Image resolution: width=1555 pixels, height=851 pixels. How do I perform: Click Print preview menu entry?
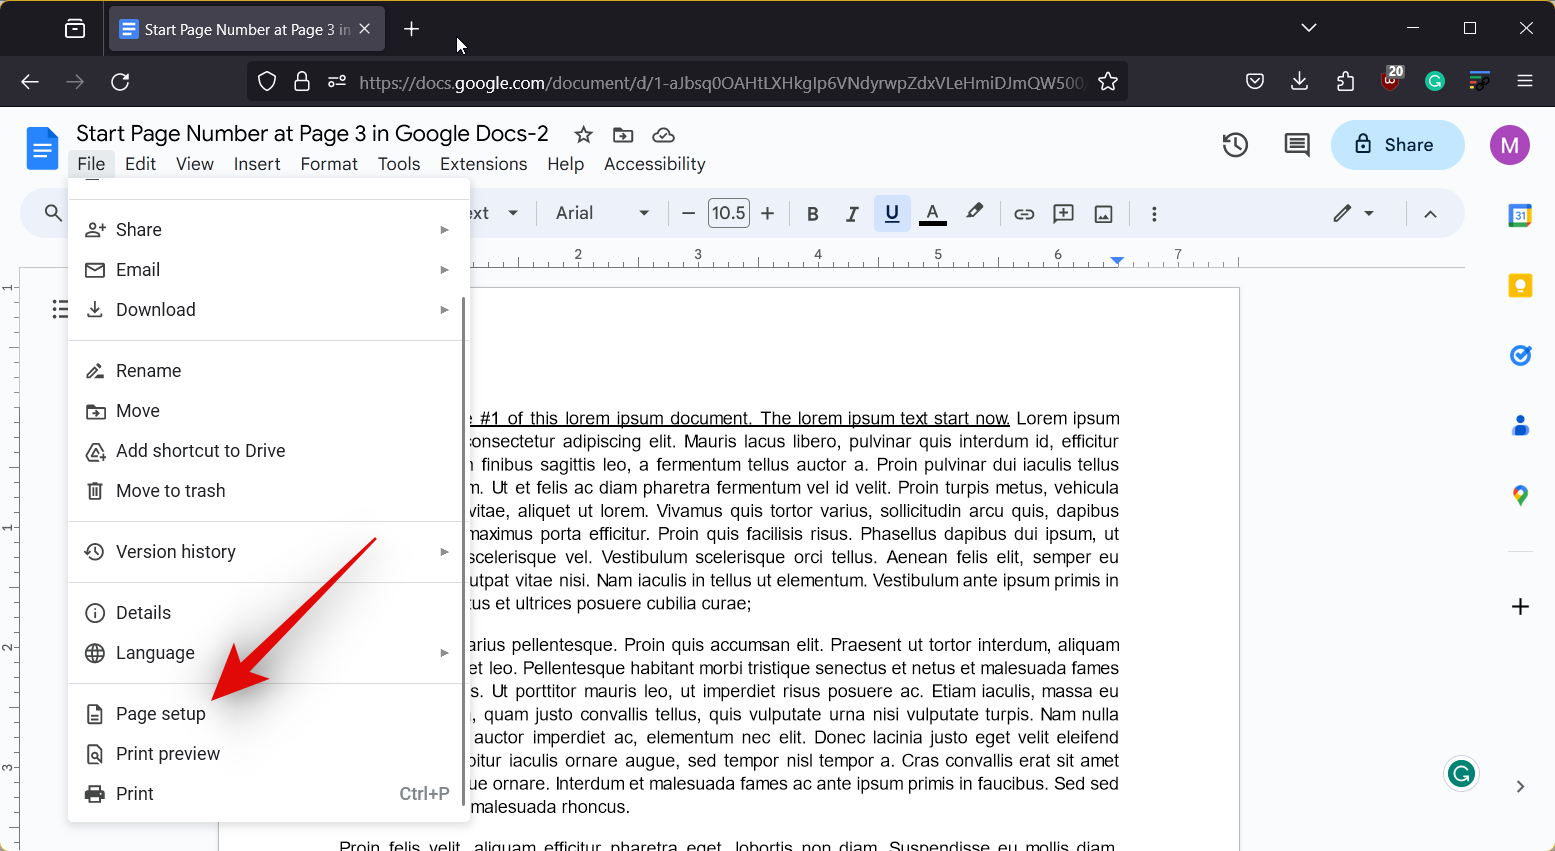coord(168,754)
